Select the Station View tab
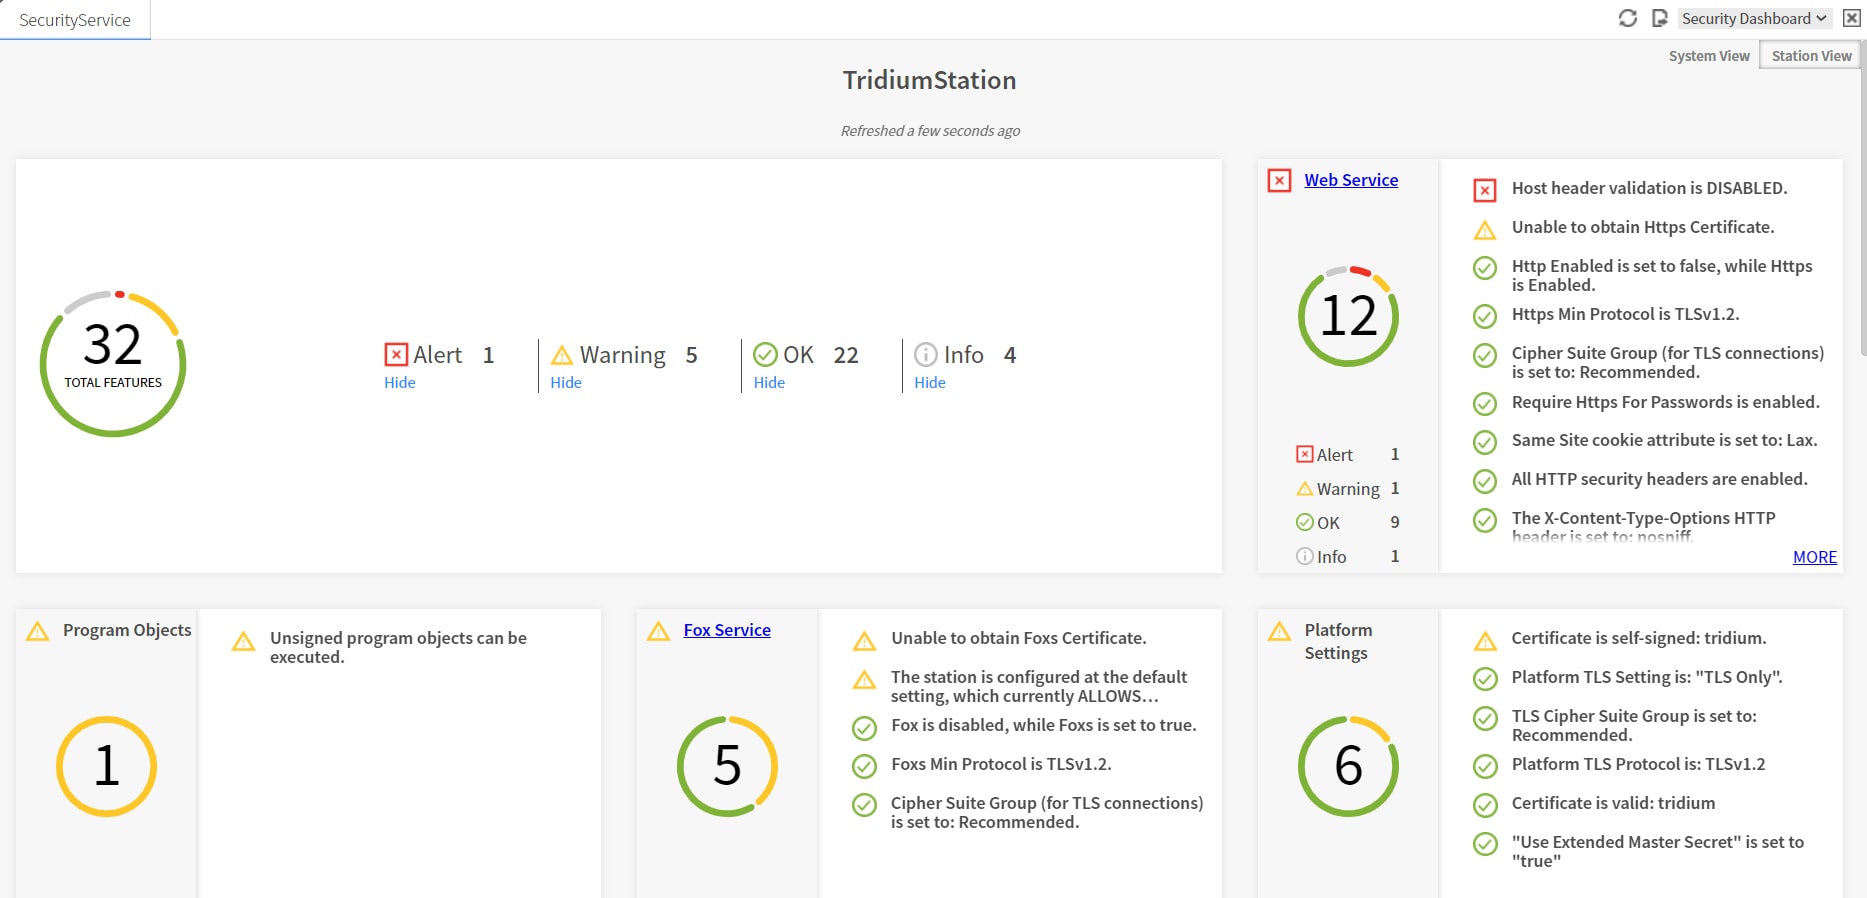 [1811, 56]
